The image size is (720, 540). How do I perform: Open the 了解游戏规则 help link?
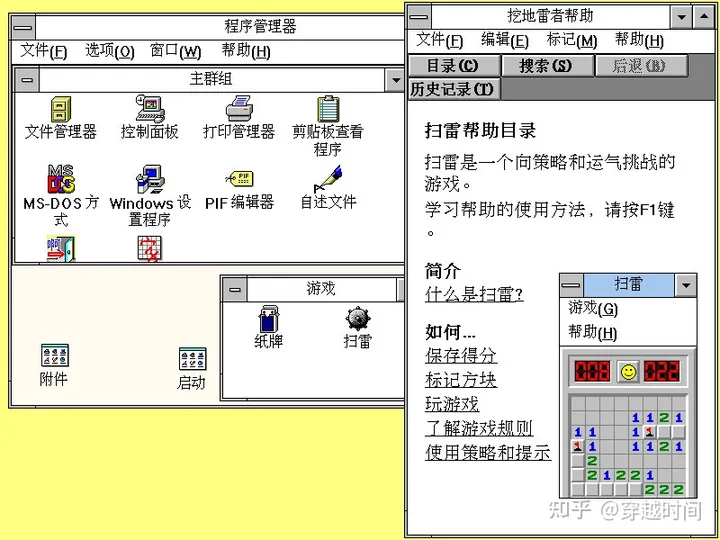click(x=478, y=428)
